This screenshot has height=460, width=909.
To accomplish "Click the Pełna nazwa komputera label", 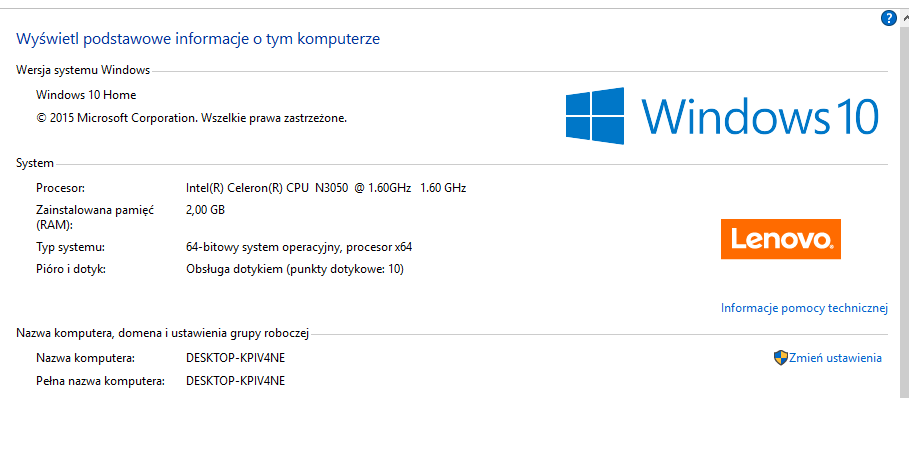I will tap(100, 381).
